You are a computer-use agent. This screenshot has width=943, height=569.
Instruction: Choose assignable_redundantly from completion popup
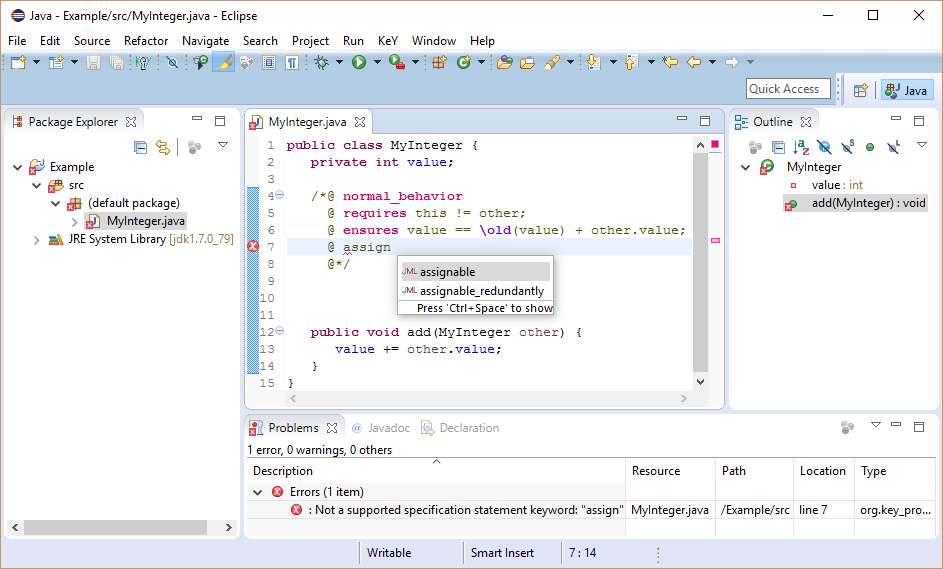point(475,291)
